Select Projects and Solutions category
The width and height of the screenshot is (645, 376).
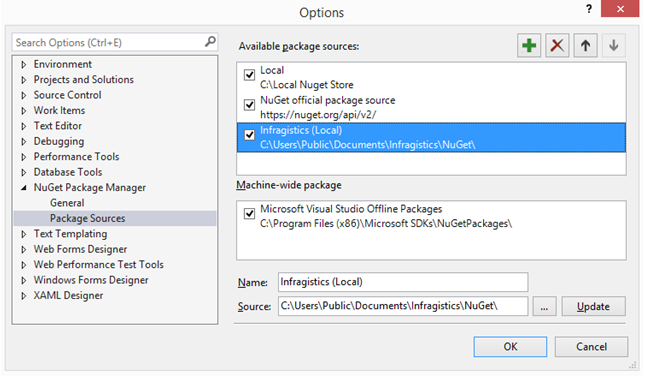(x=84, y=79)
